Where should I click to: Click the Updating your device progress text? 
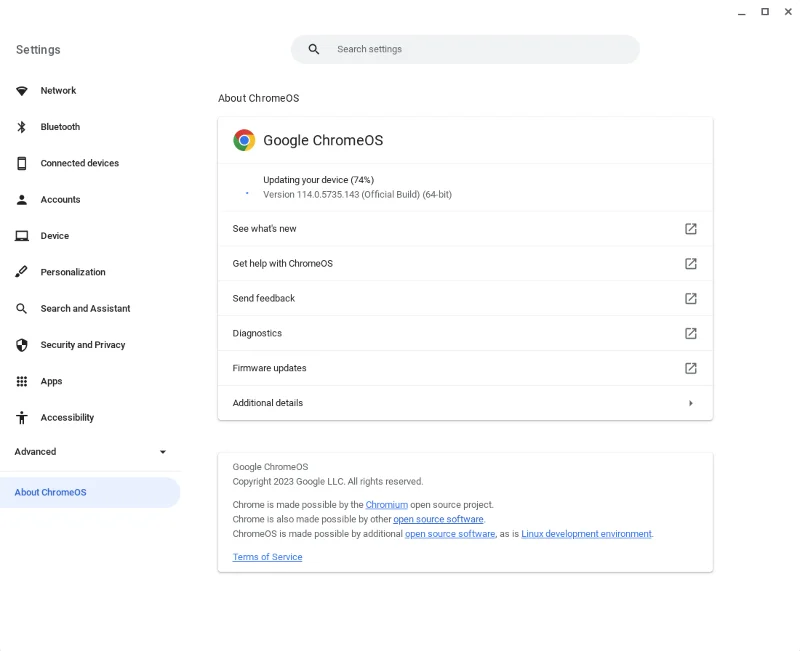tap(320, 180)
